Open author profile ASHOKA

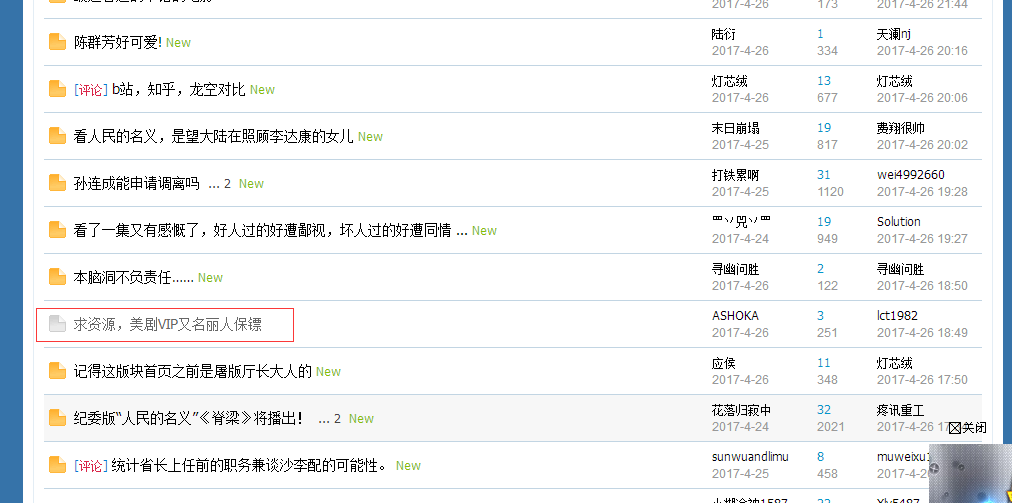coord(735,316)
